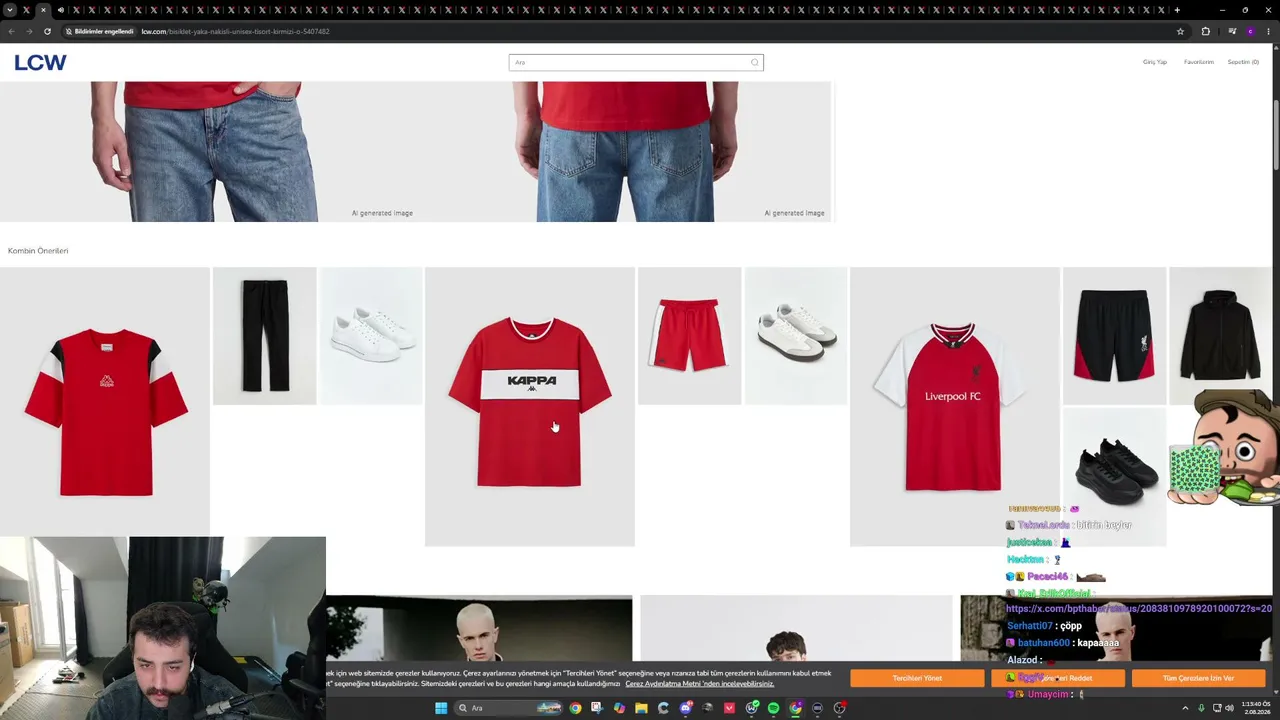
Task: Switch to the active Chrome profile window in taskbar
Action: [x=795, y=708]
